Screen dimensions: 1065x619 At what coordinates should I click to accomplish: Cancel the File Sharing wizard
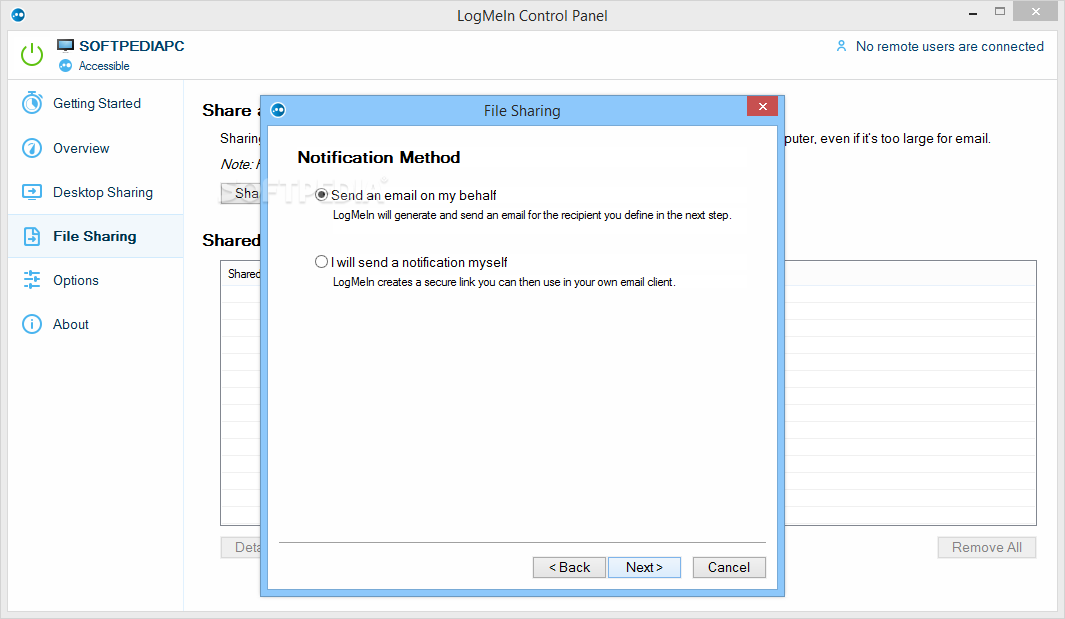(x=729, y=567)
